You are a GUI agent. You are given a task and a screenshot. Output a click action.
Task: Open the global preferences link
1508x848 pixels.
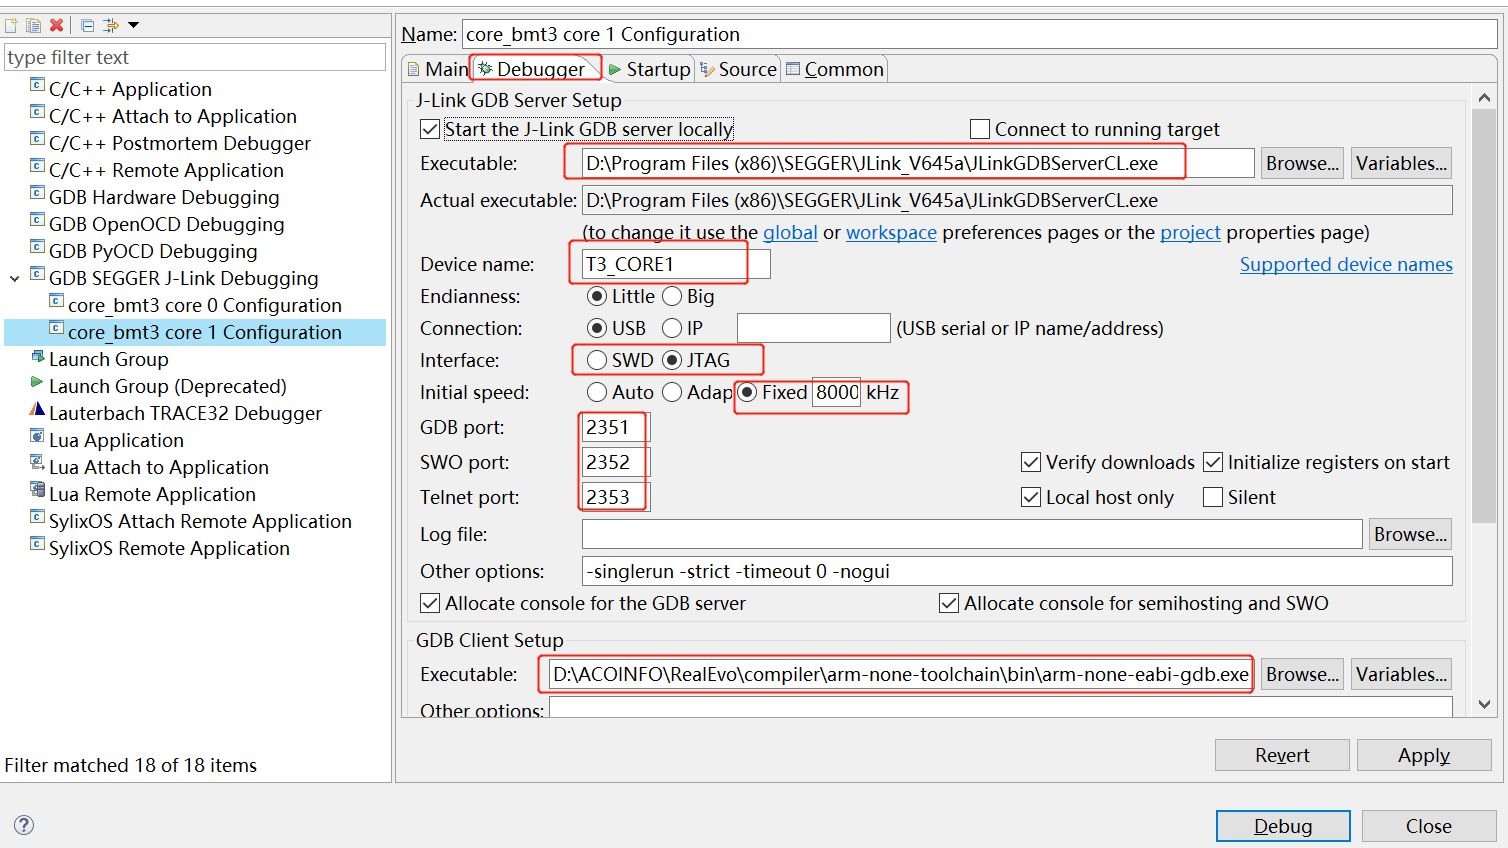(x=790, y=232)
